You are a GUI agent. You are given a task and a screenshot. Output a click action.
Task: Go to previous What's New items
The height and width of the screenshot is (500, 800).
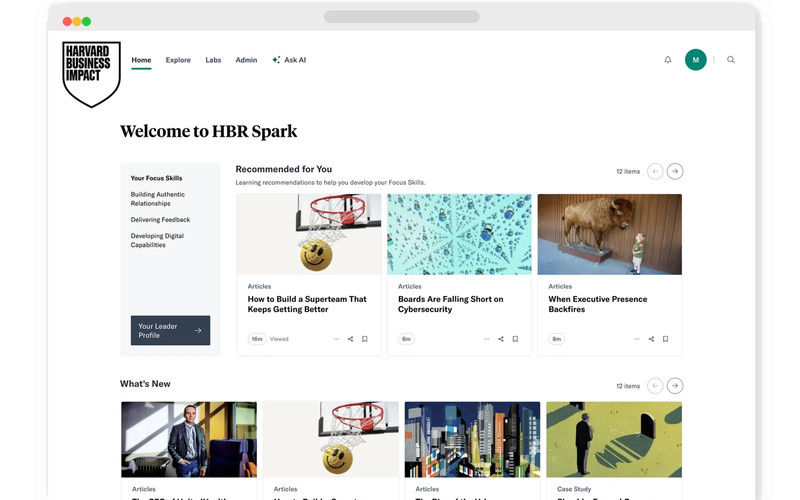[655, 386]
